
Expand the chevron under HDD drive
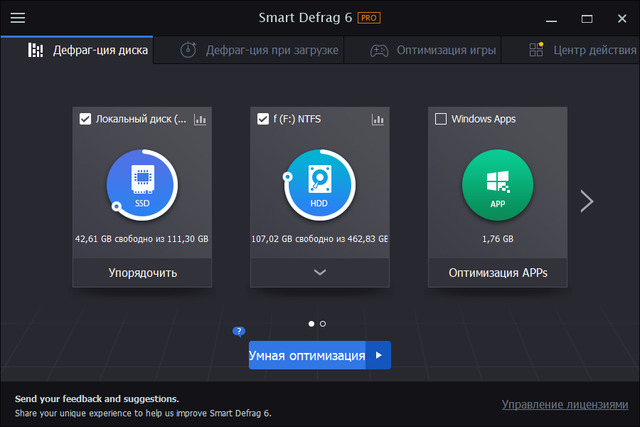pyautogui.click(x=319, y=272)
